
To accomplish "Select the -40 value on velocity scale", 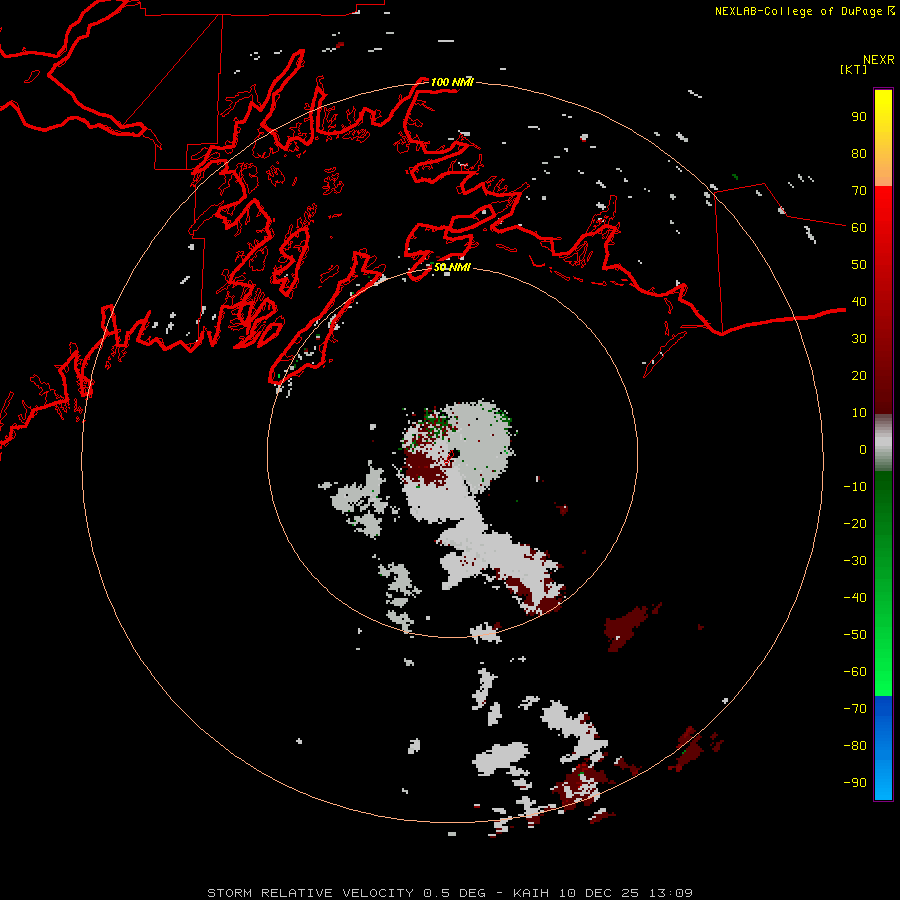I will coord(855,598).
